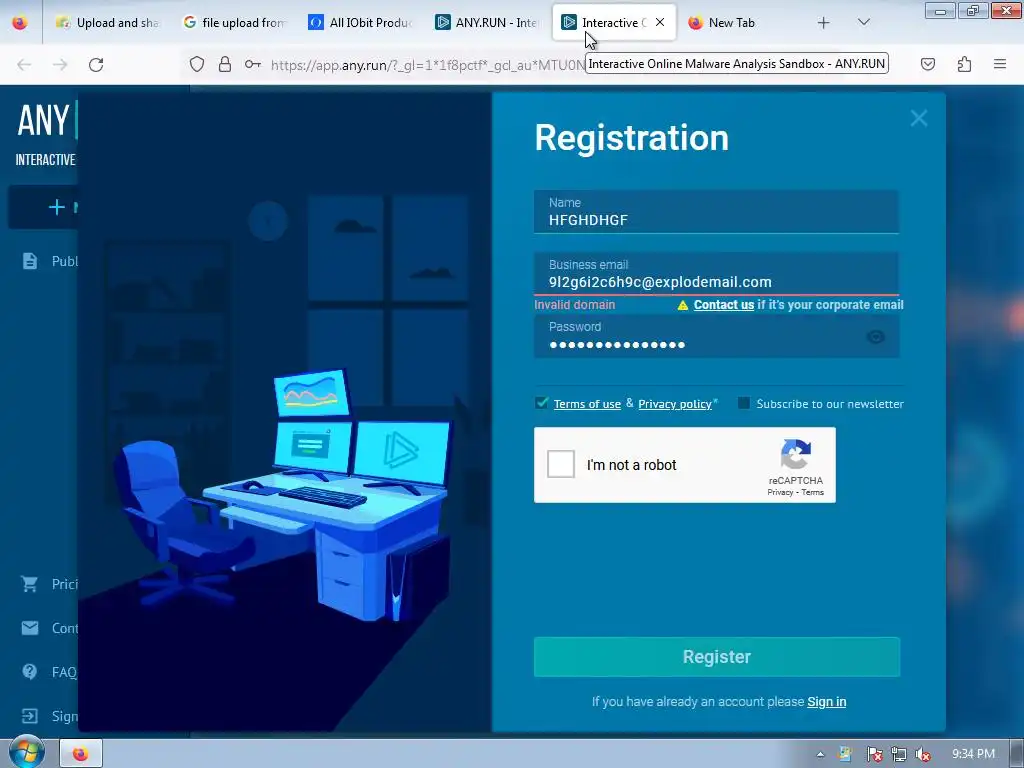Go forward with the forward arrow
The image size is (1024, 768).
coord(60,64)
